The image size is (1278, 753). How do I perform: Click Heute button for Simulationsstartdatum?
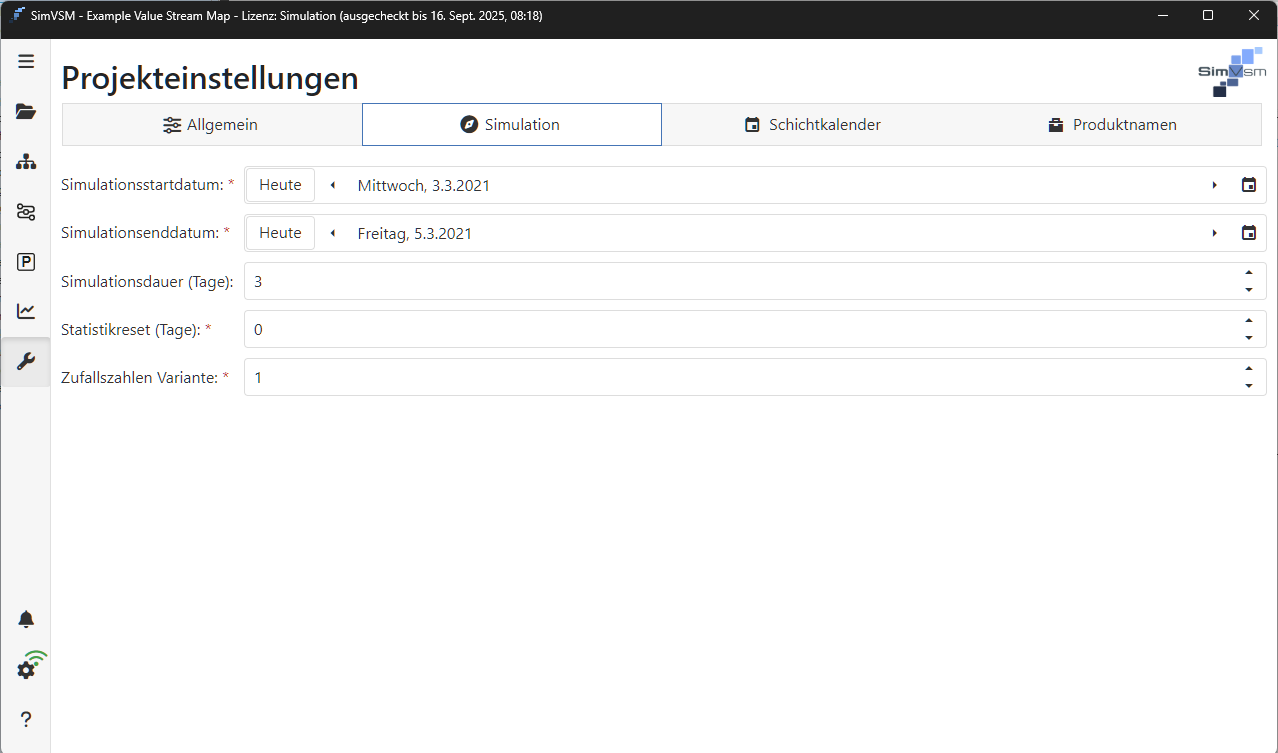tap(280, 185)
